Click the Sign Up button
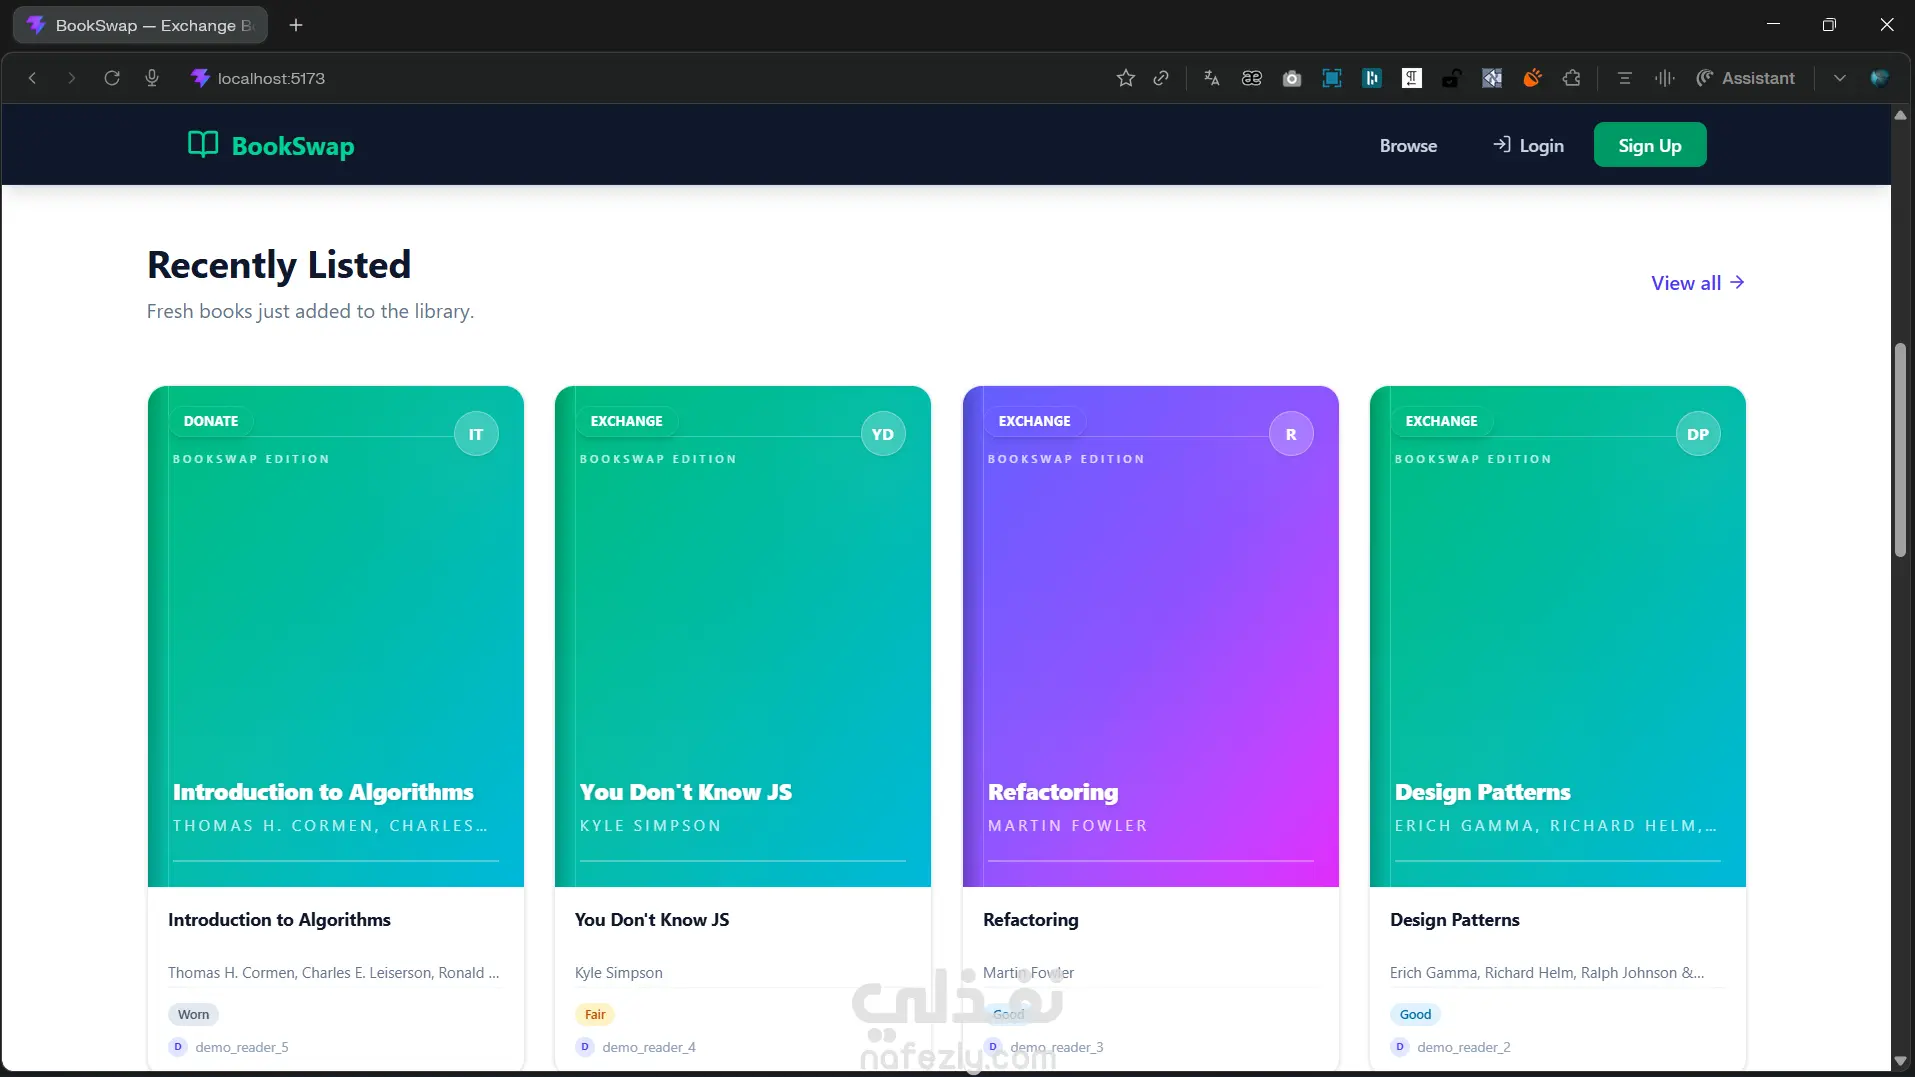The height and width of the screenshot is (1077, 1915). [x=1650, y=145]
